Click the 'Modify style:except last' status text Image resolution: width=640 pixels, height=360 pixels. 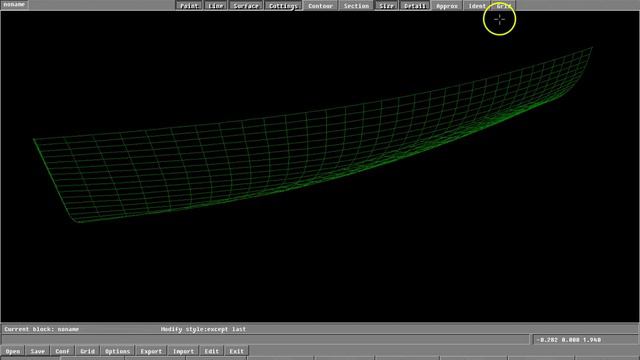pos(203,329)
